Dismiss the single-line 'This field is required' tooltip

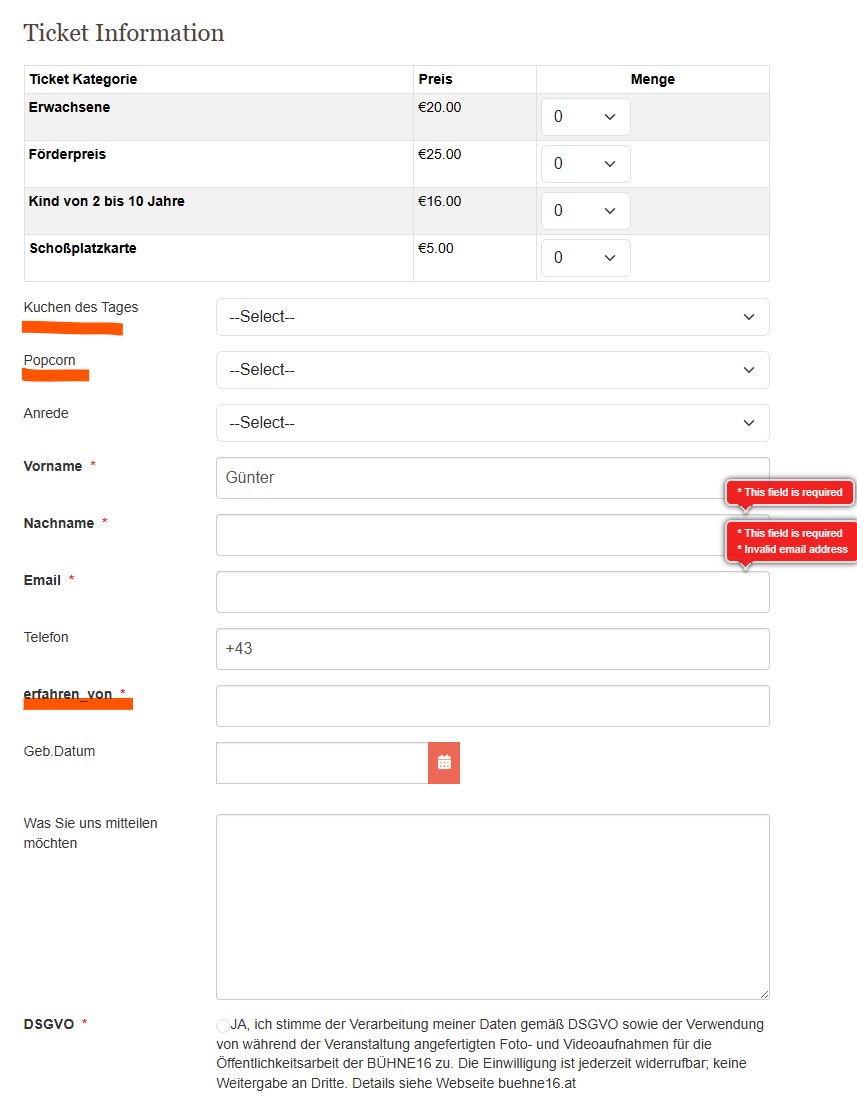789,492
